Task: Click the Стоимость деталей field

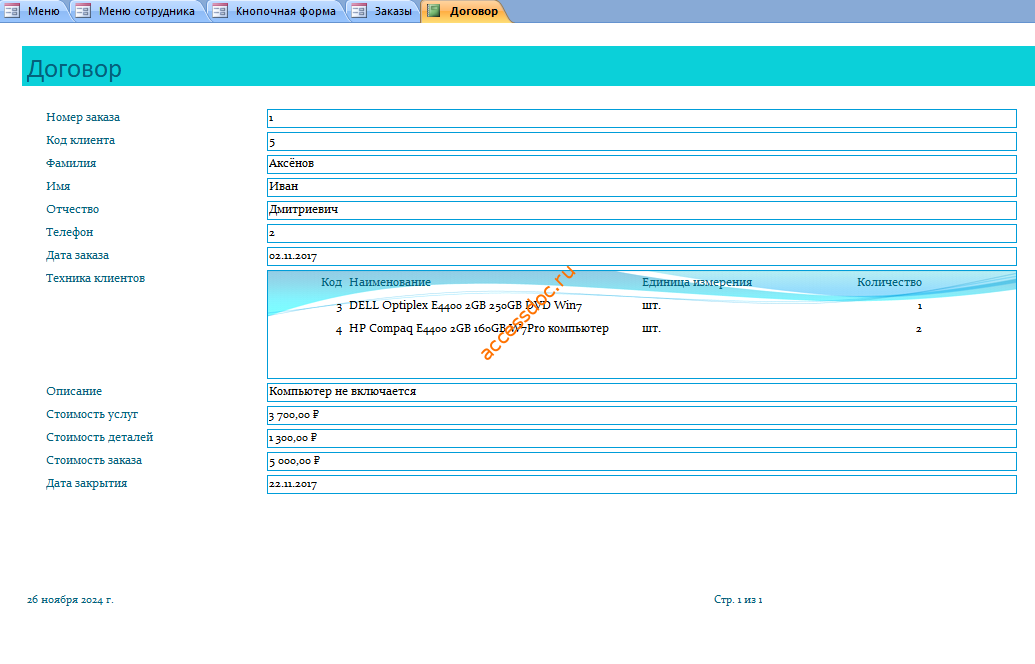Action: [642, 438]
